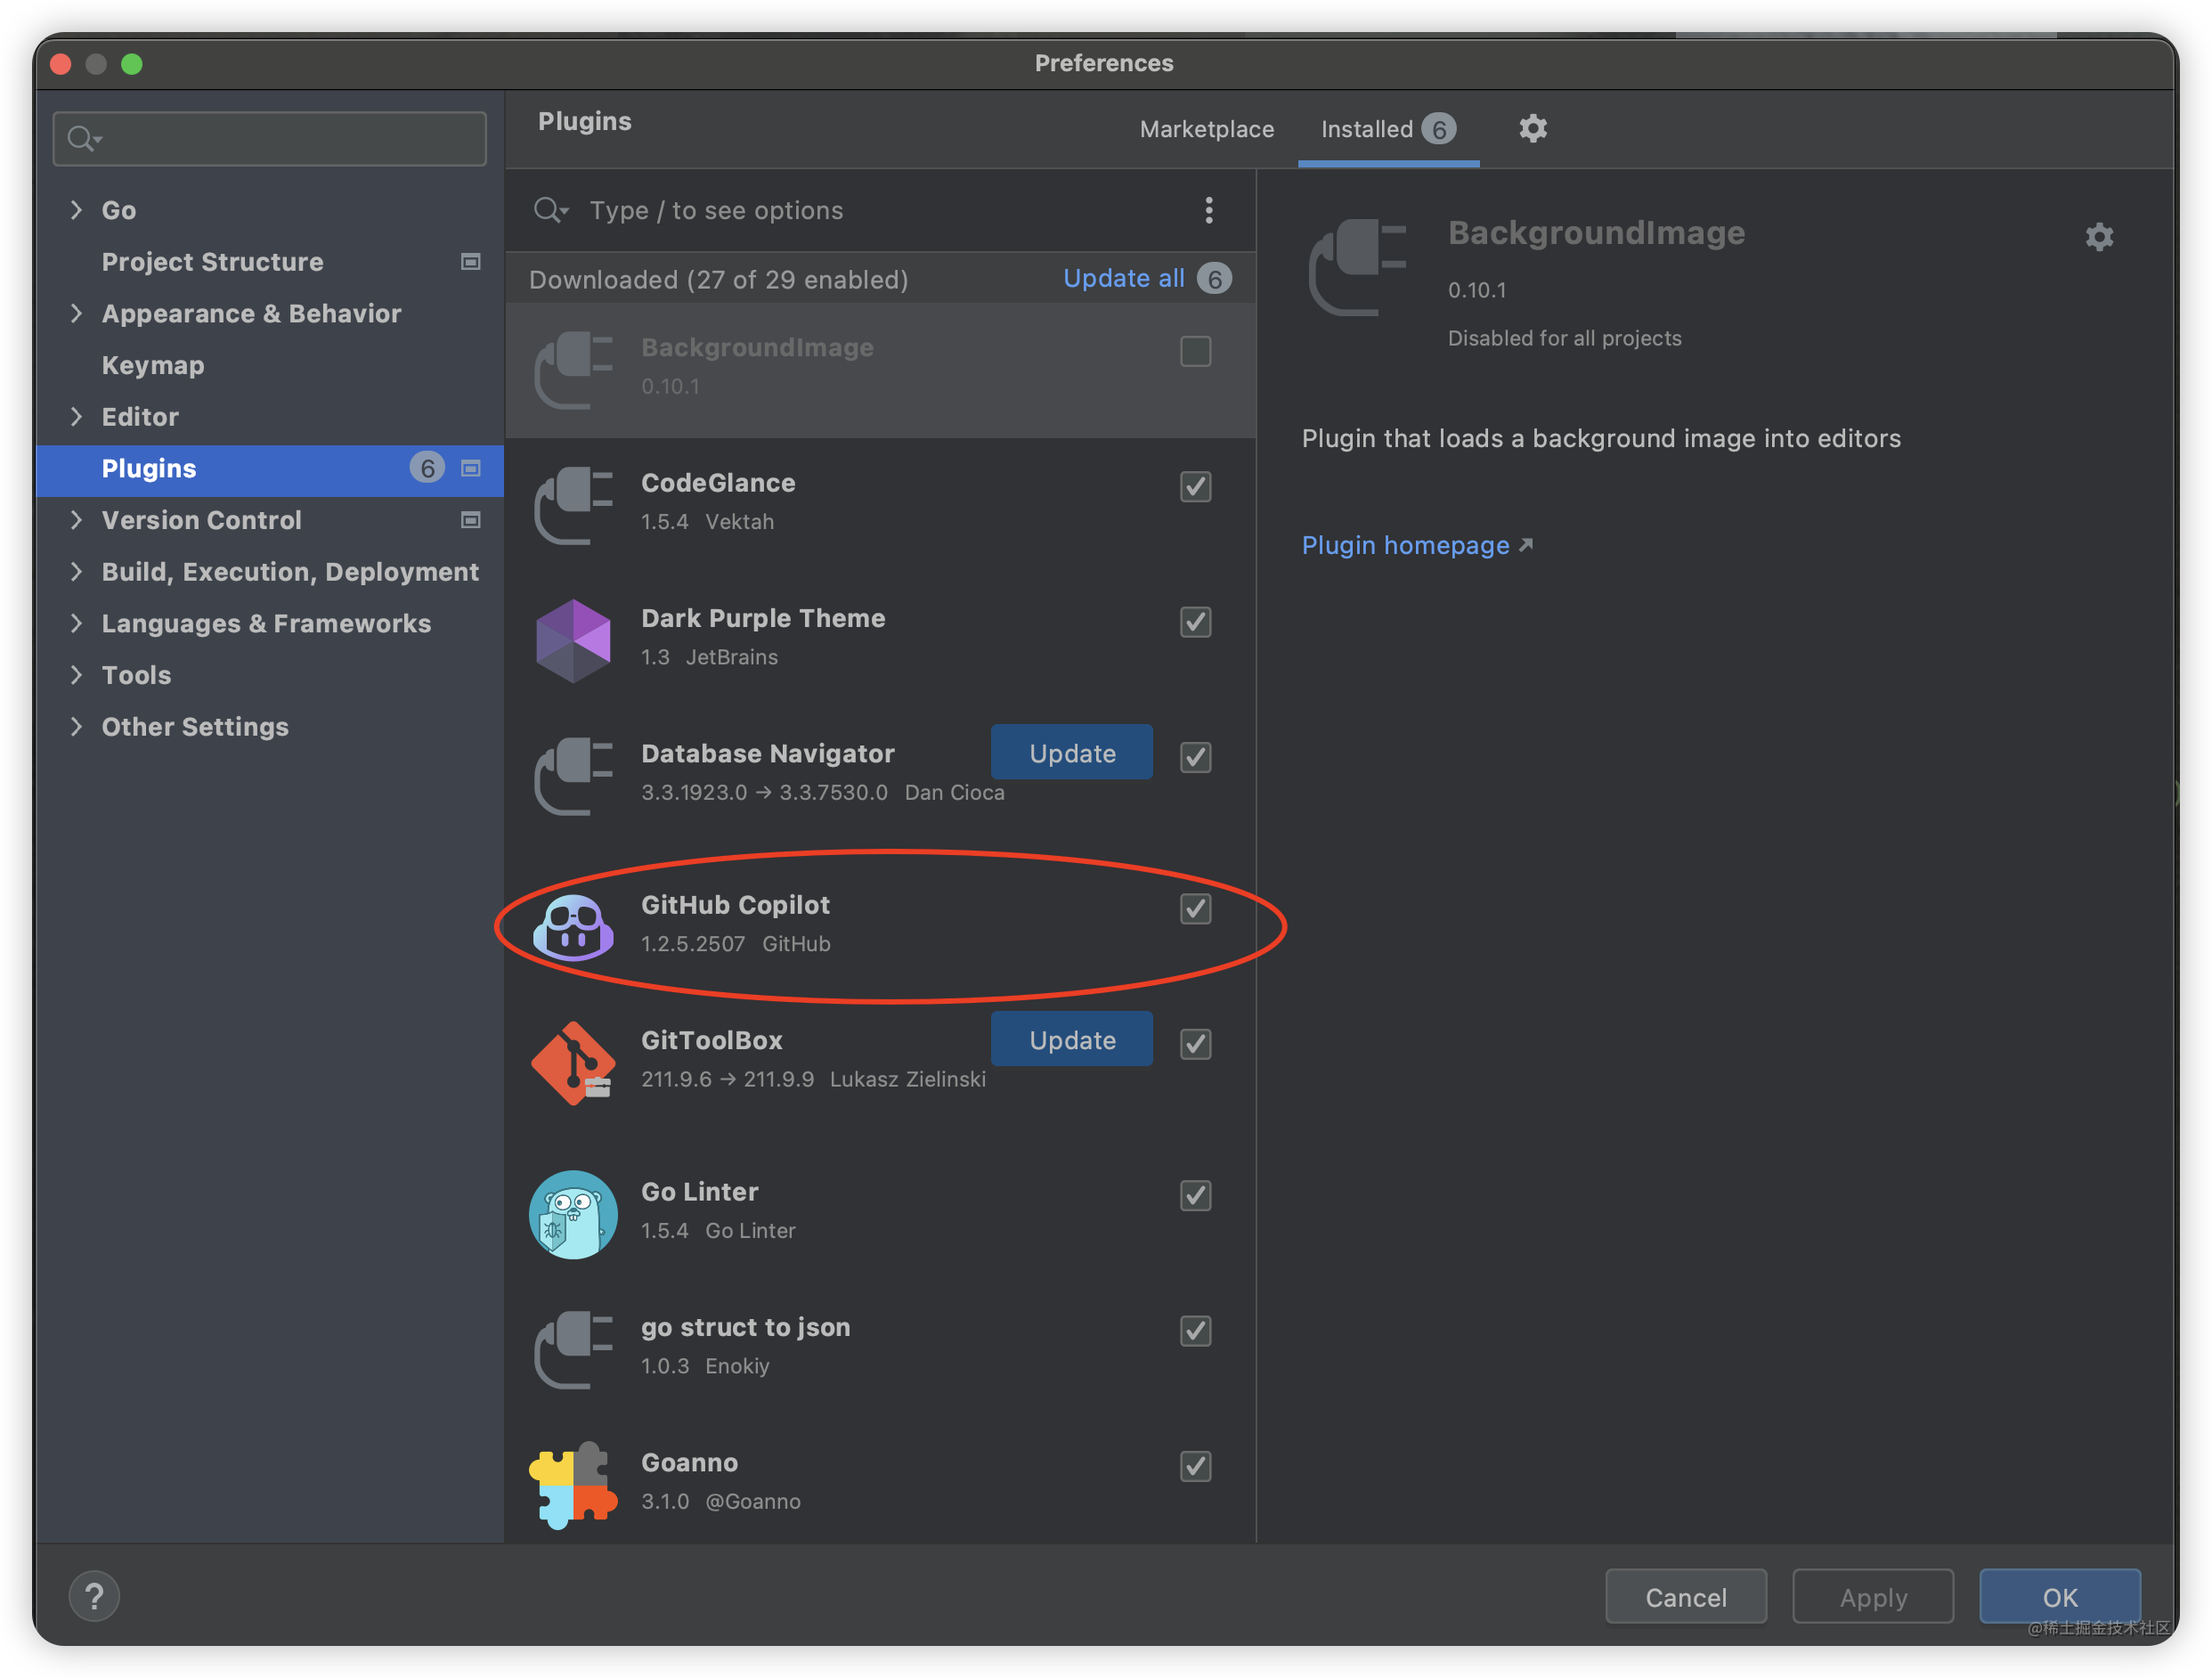
Task: Enable the BackgroundImage plugin checkbox
Action: coord(1195,351)
